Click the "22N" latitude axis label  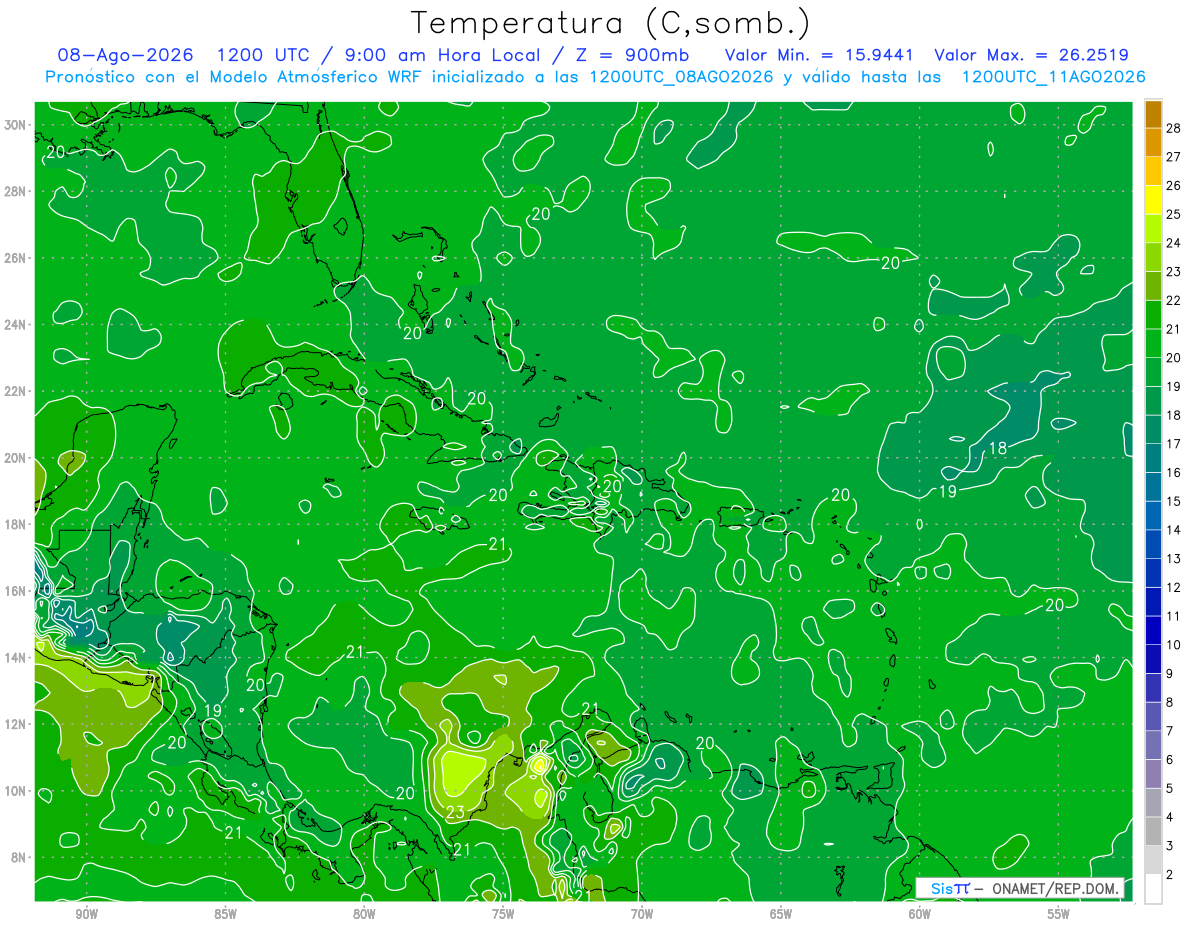17,391
